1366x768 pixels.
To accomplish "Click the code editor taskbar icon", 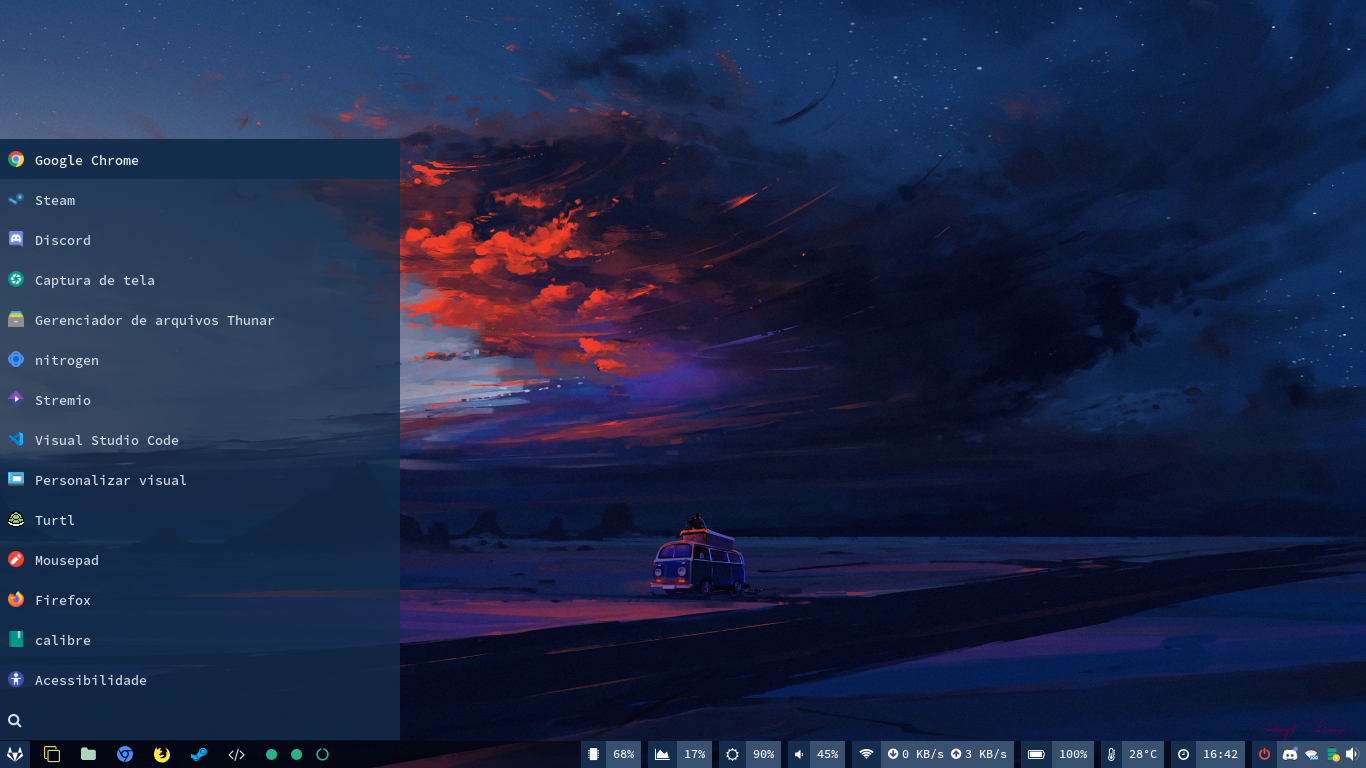I will click(x=236, y=754).
